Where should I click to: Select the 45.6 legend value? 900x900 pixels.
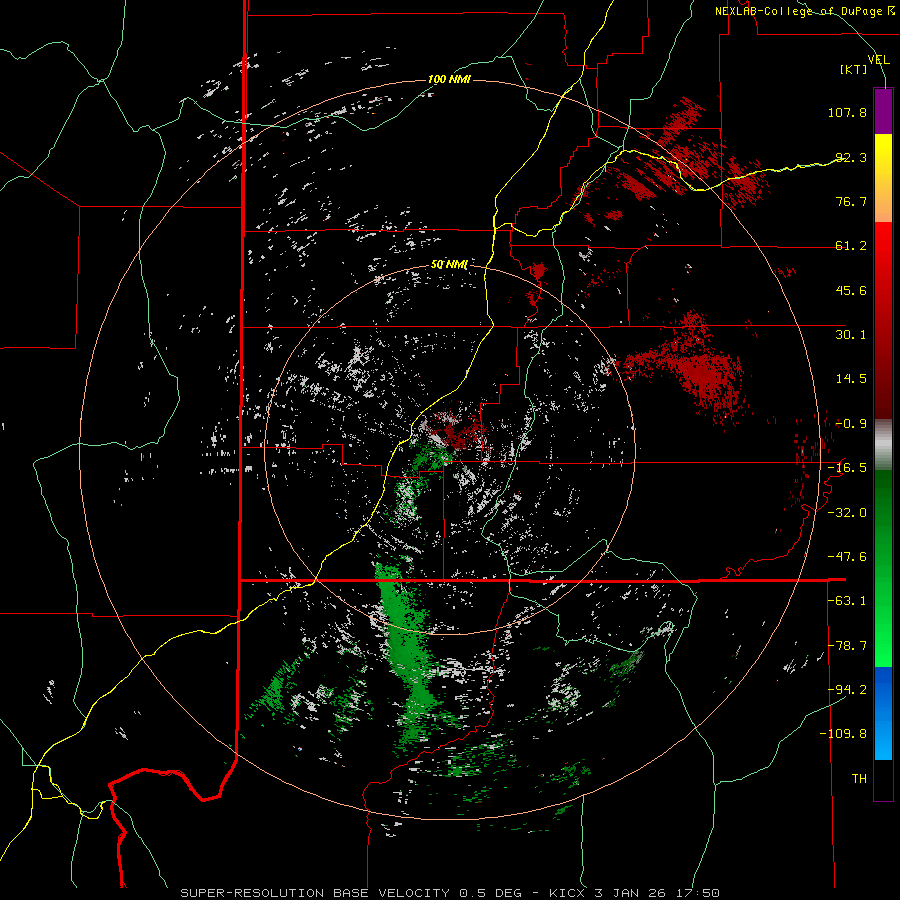[851, 290]
